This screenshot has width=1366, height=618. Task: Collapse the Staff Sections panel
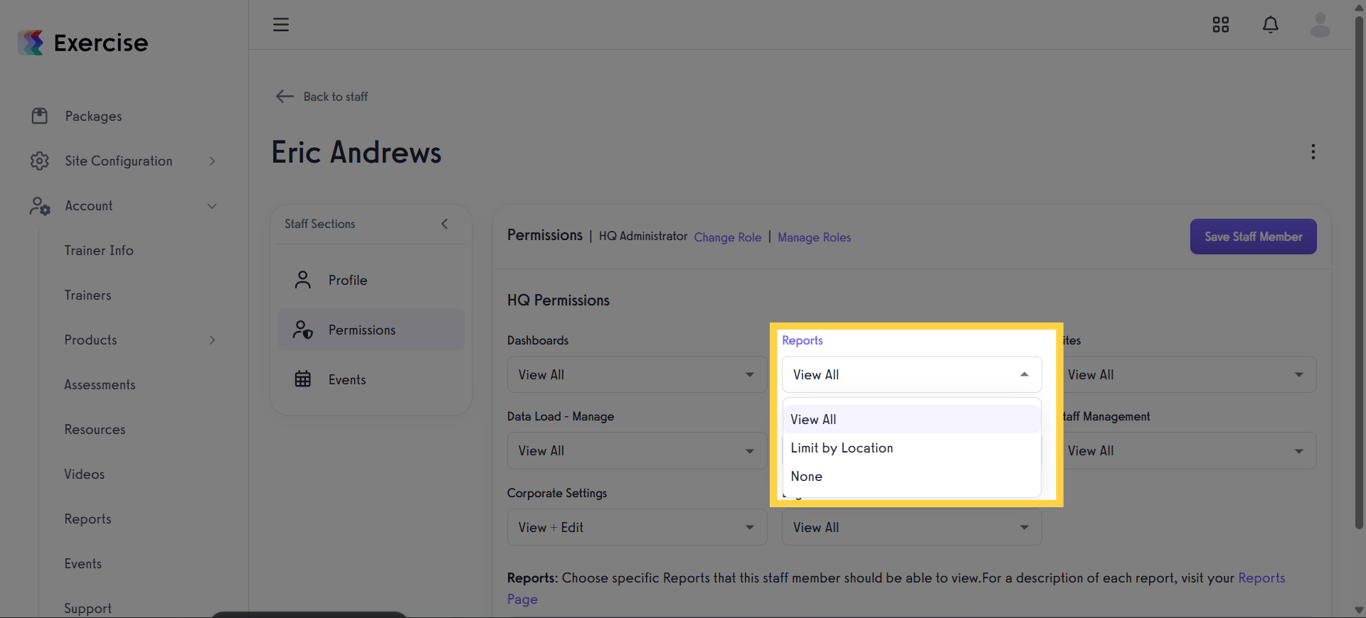[x=445, y=224]
